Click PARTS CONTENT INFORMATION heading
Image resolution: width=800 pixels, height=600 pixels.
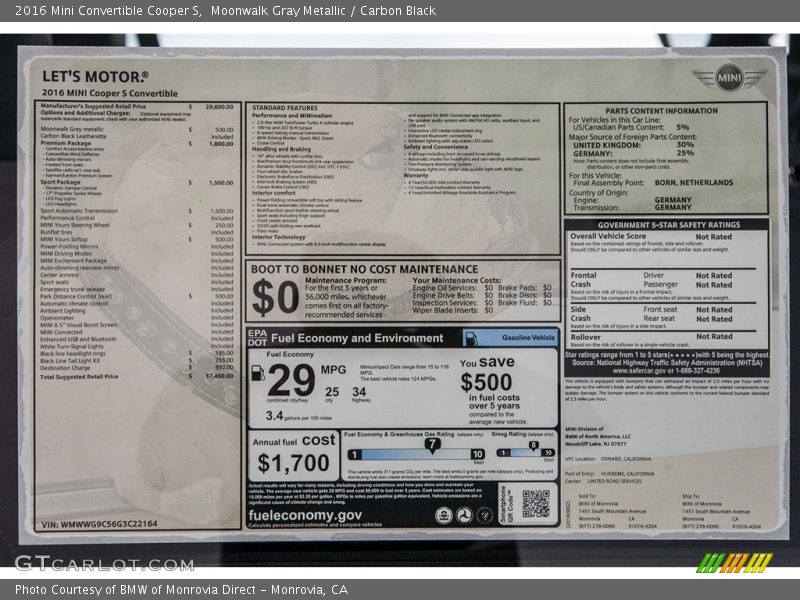[661, 111]
